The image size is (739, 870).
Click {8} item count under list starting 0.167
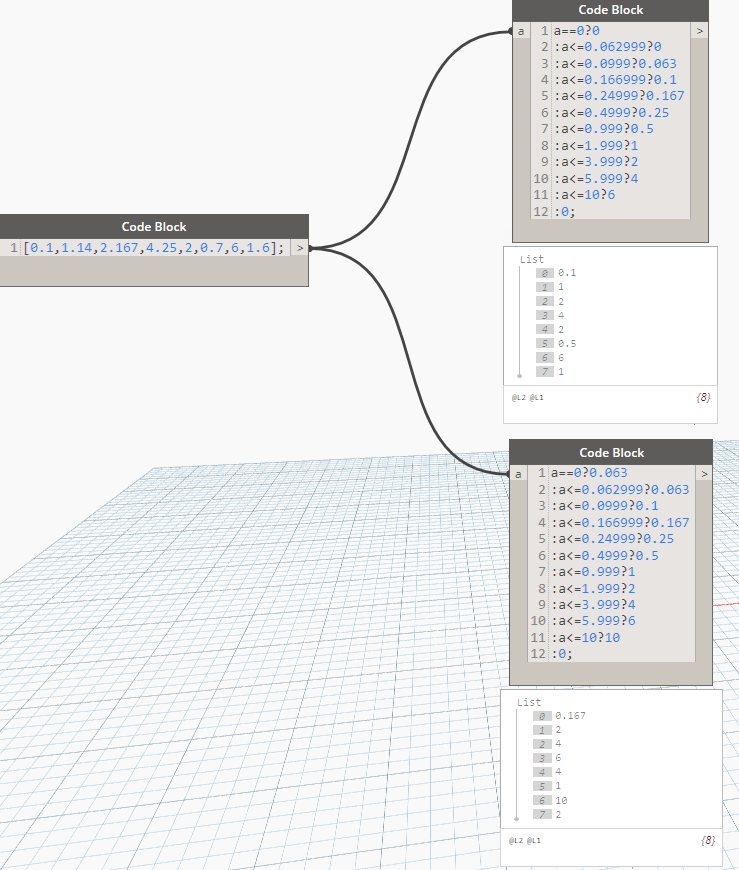pyautogui.click(x=708, y=840)
